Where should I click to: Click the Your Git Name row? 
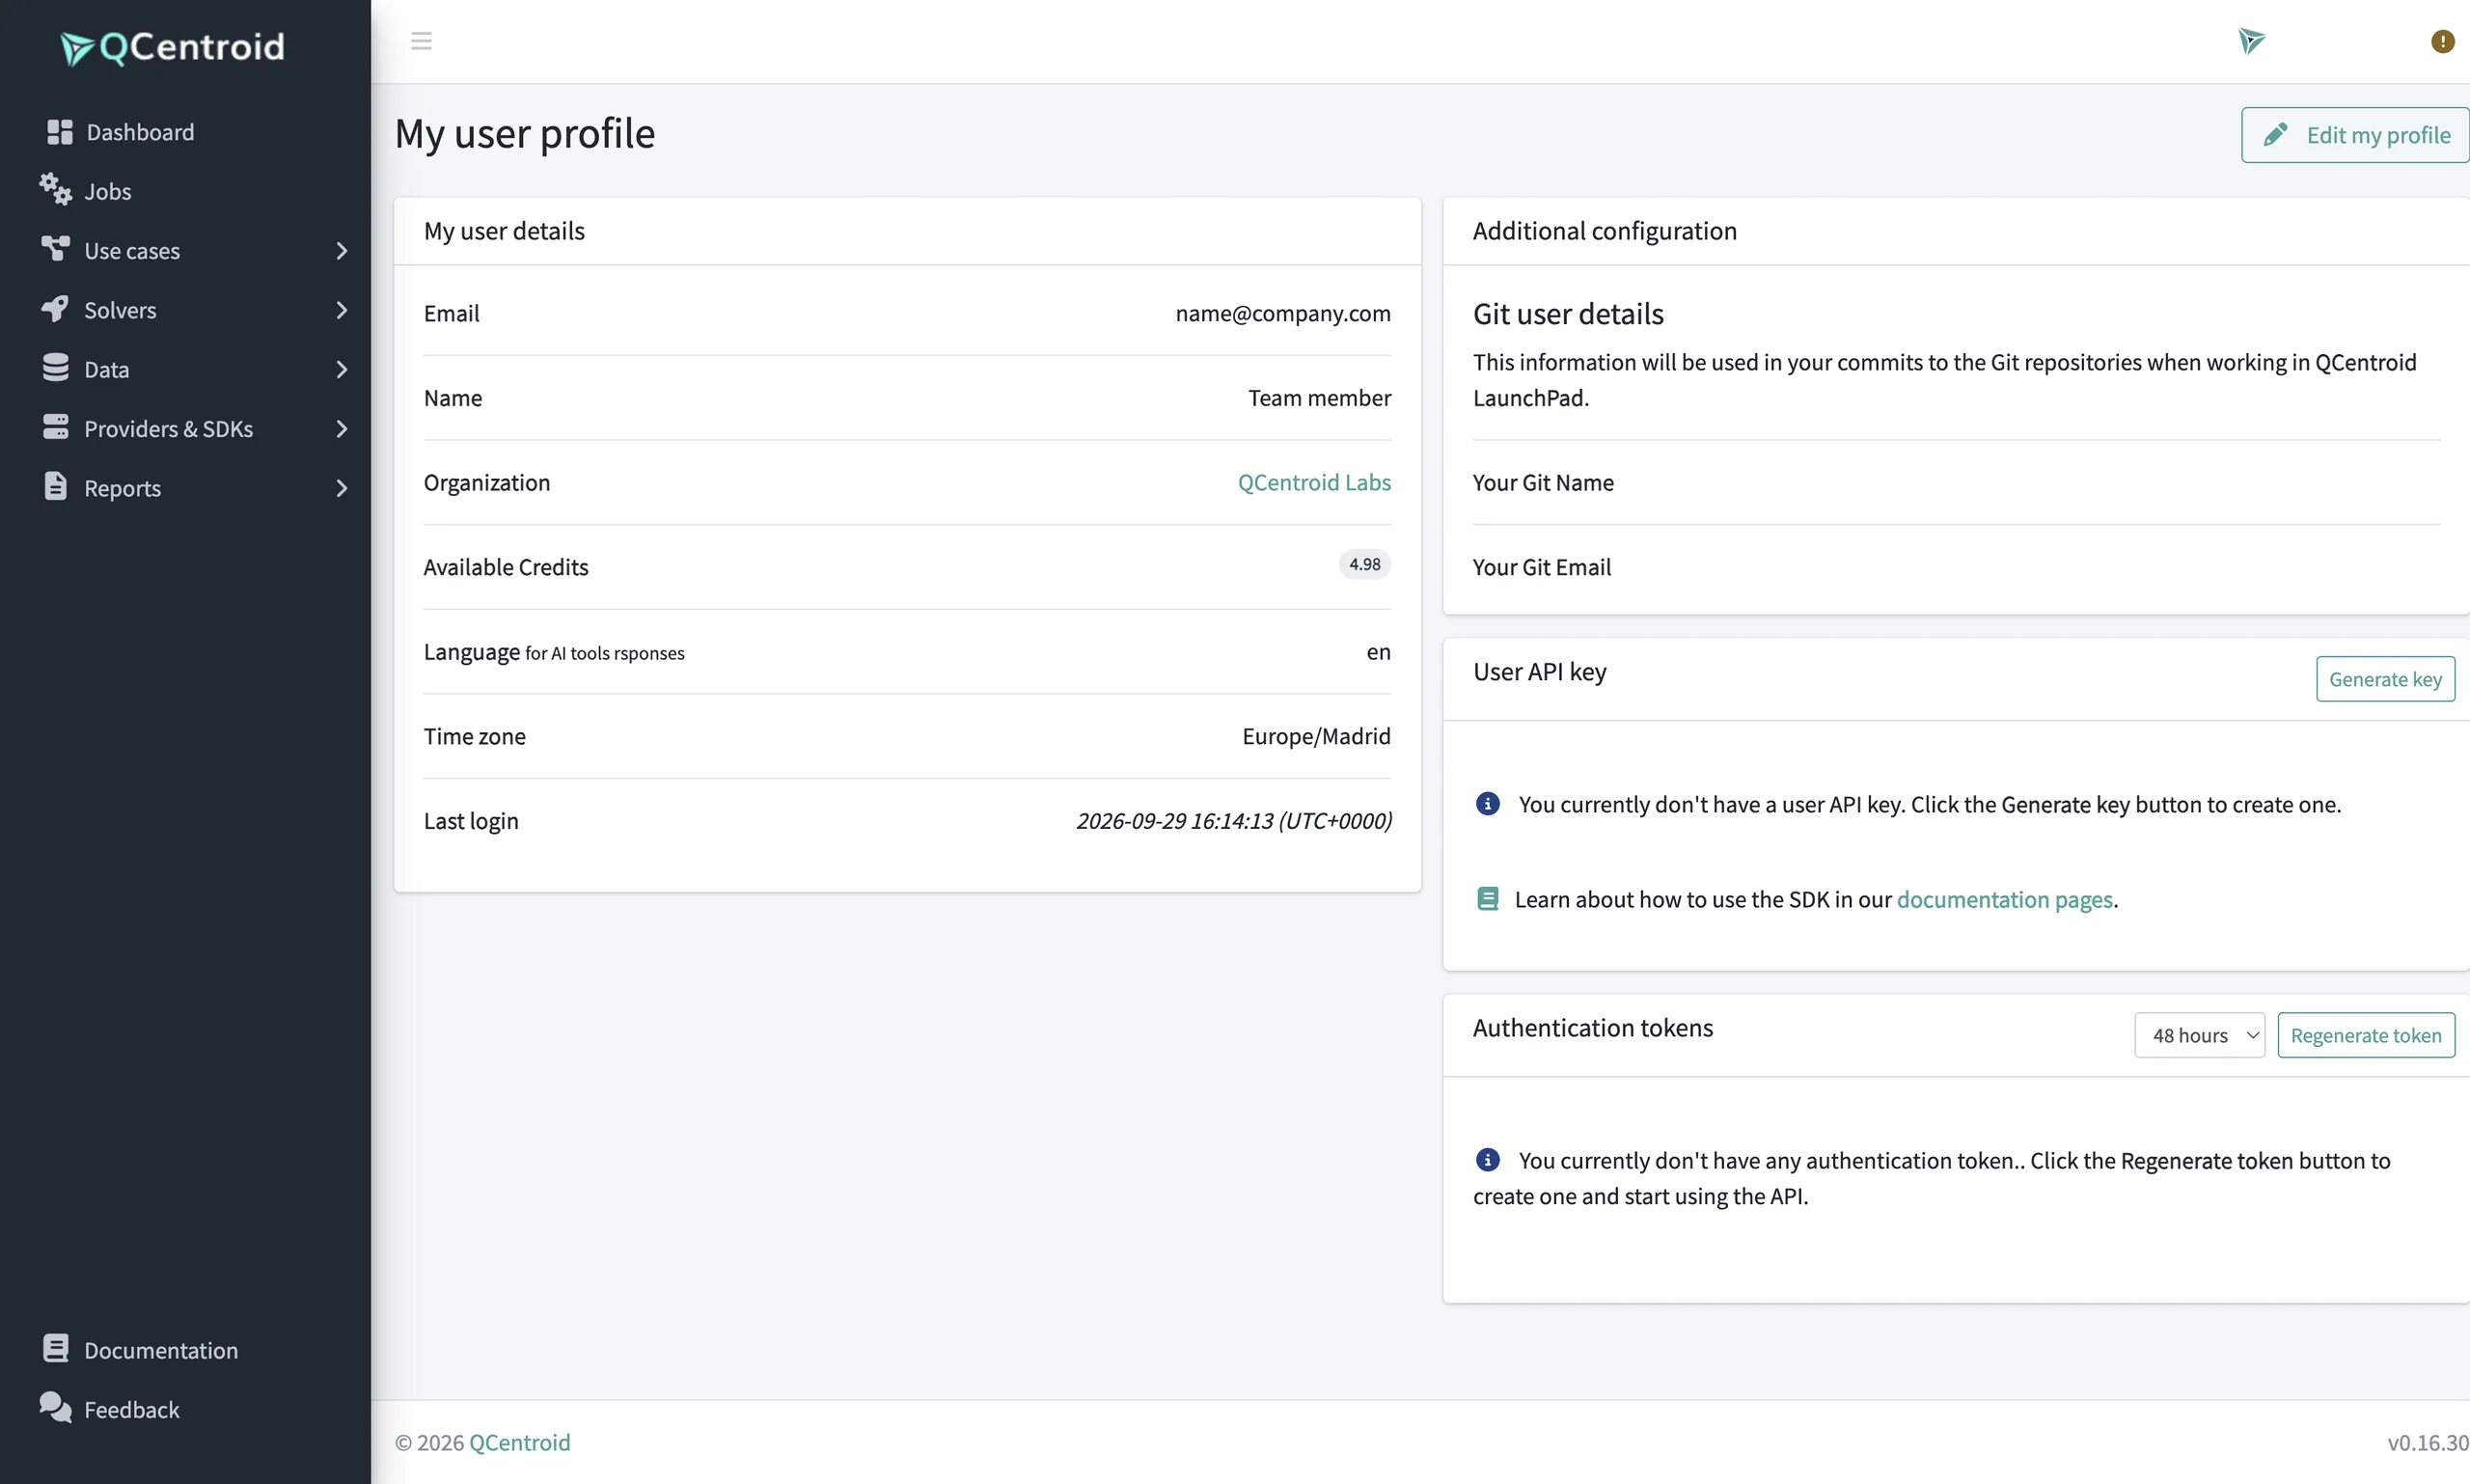(1956, 482)
